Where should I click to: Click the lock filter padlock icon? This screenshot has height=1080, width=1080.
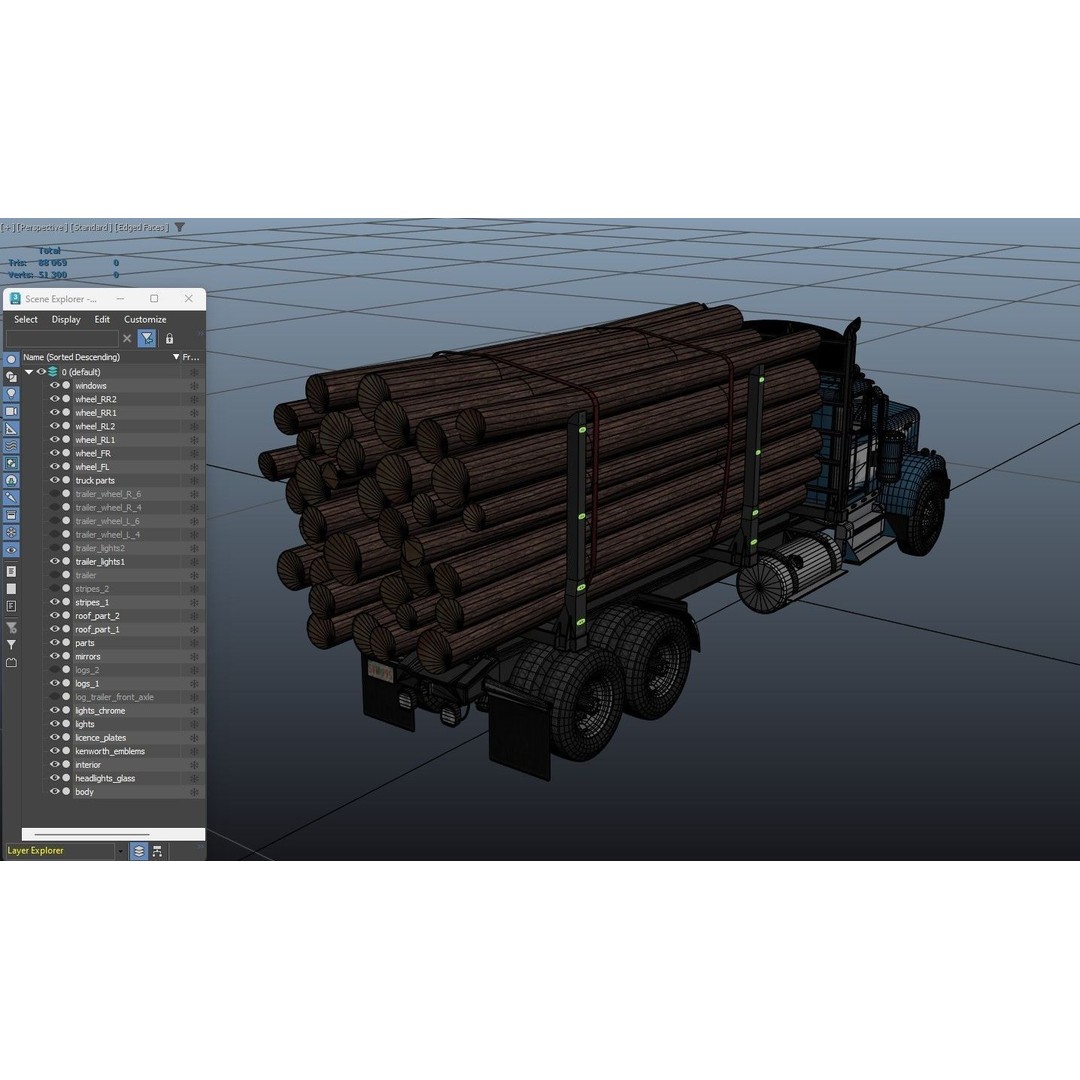point(169,339)
